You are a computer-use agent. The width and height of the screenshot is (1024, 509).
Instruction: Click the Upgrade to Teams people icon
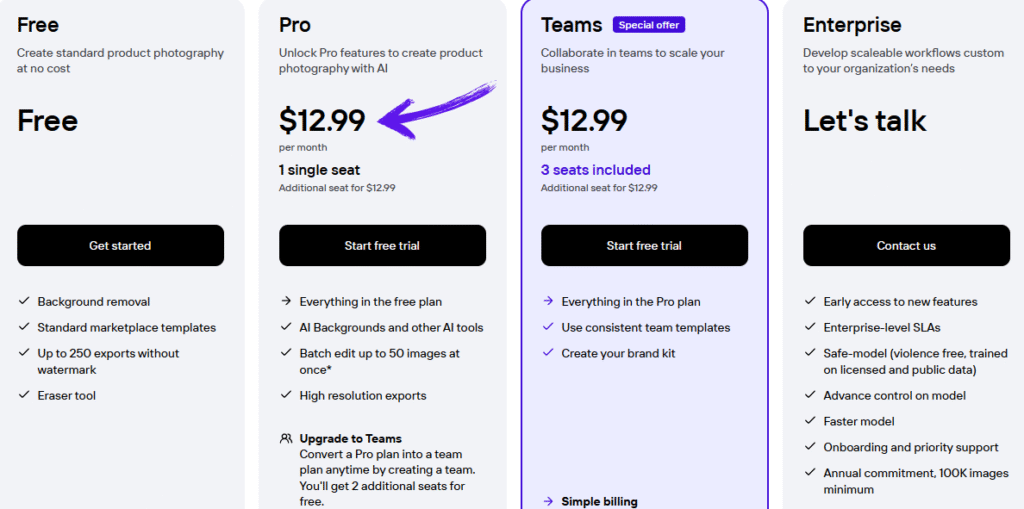tap(286, 438)
